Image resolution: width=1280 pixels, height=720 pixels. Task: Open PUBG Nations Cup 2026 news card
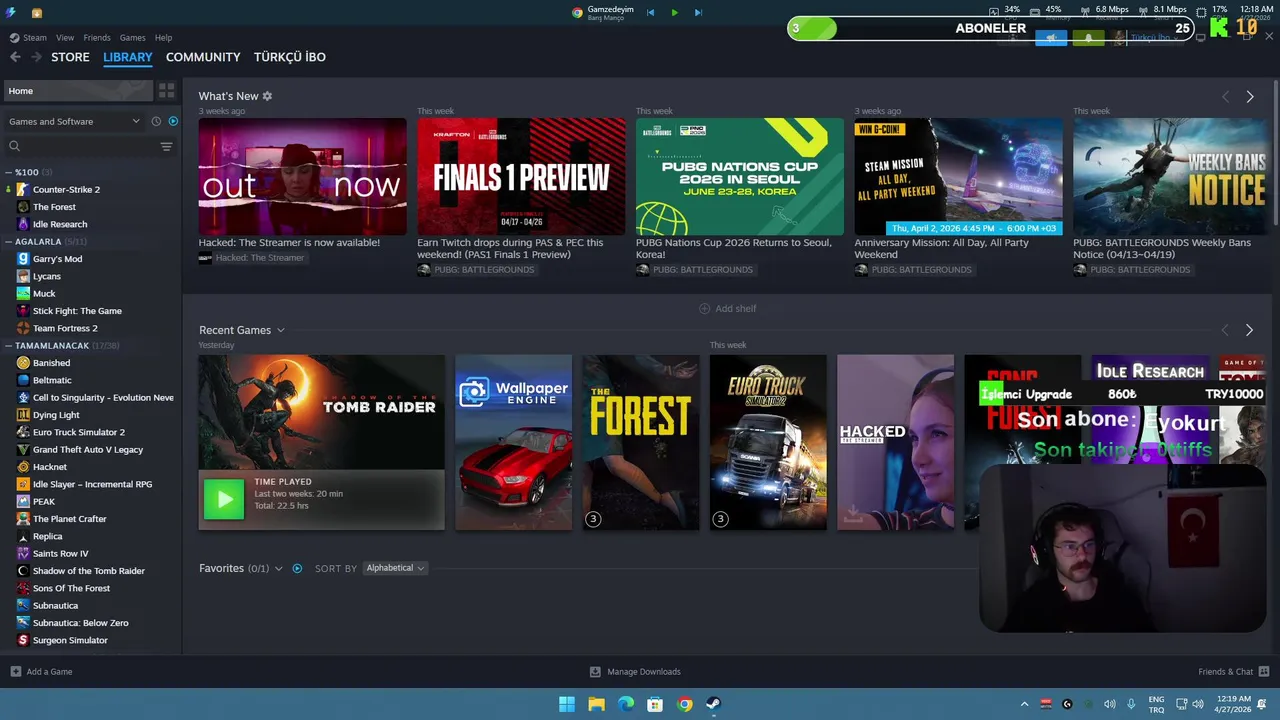pyautogui.click(x=740, y=177)
